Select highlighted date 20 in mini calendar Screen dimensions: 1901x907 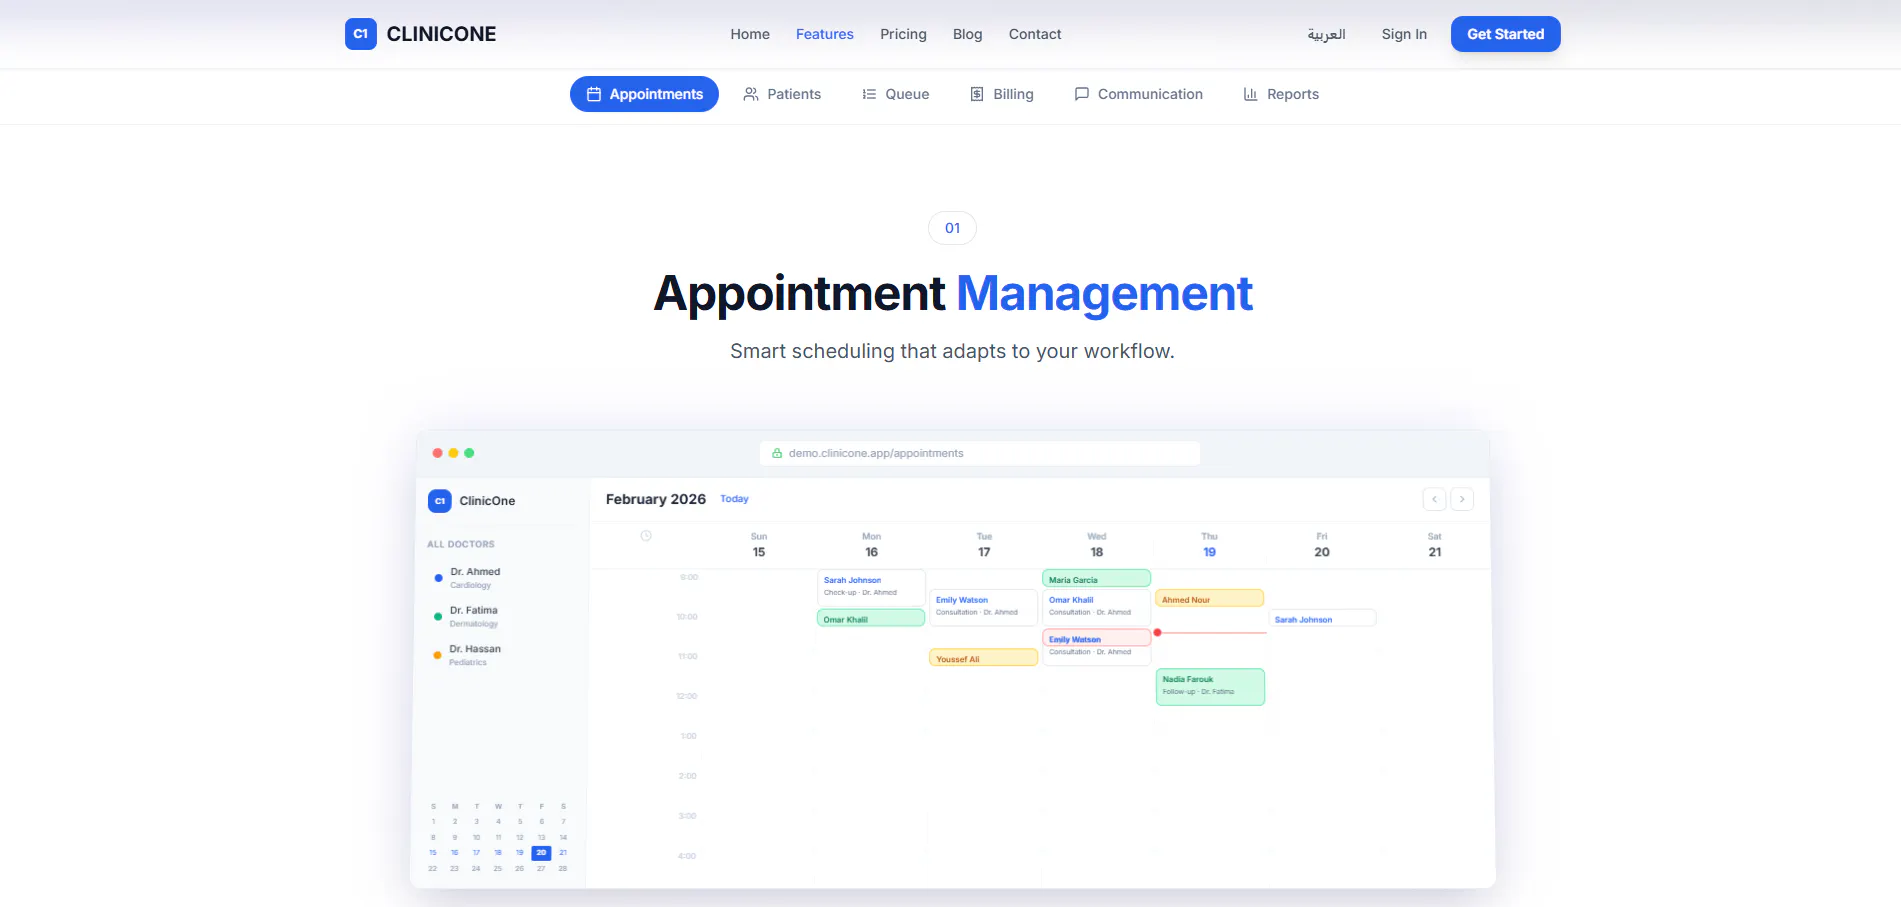[541, 853]
